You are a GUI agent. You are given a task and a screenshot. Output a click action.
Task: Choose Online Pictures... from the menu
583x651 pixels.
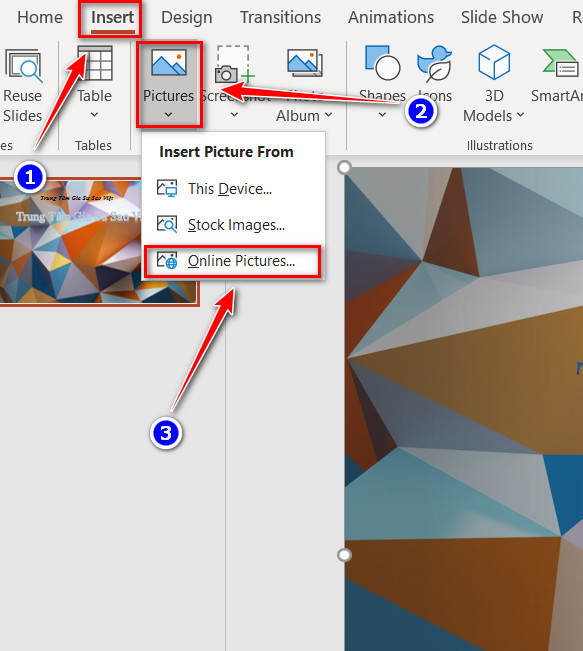point(233,261)
